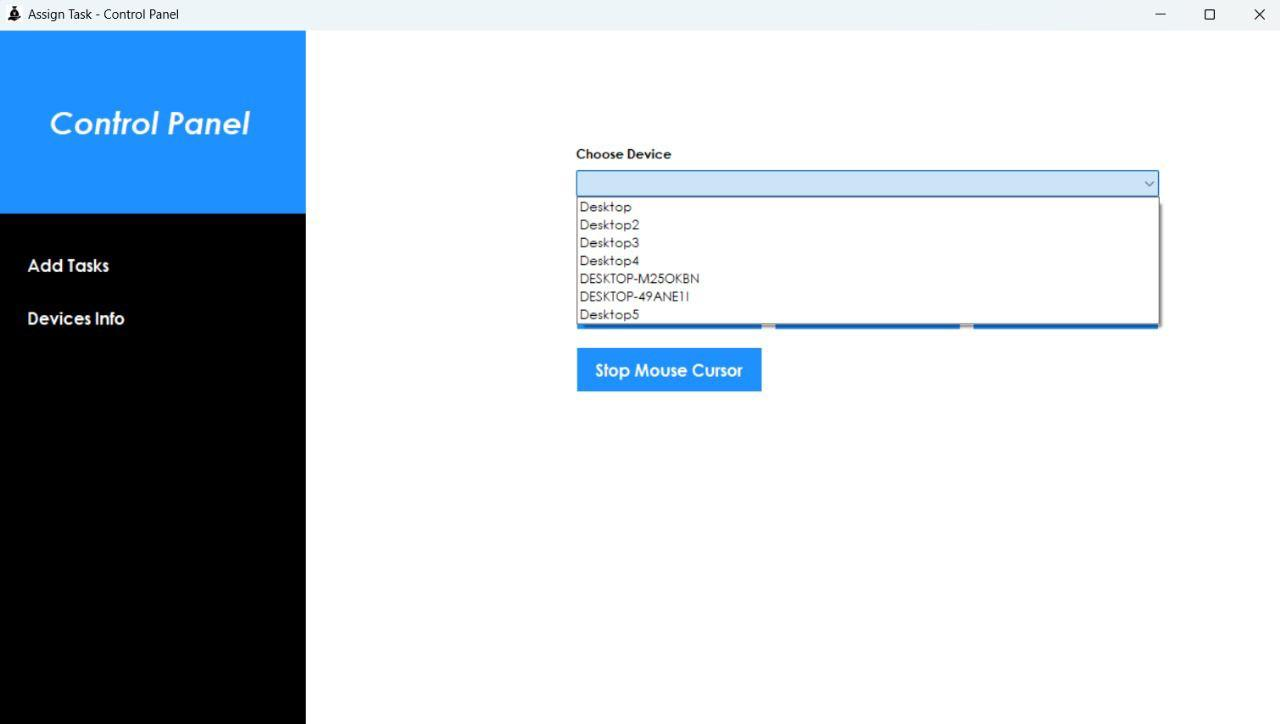Pick Desktop5 in the device list
The image size is (1280, 724).
click(x=609, y=315)
